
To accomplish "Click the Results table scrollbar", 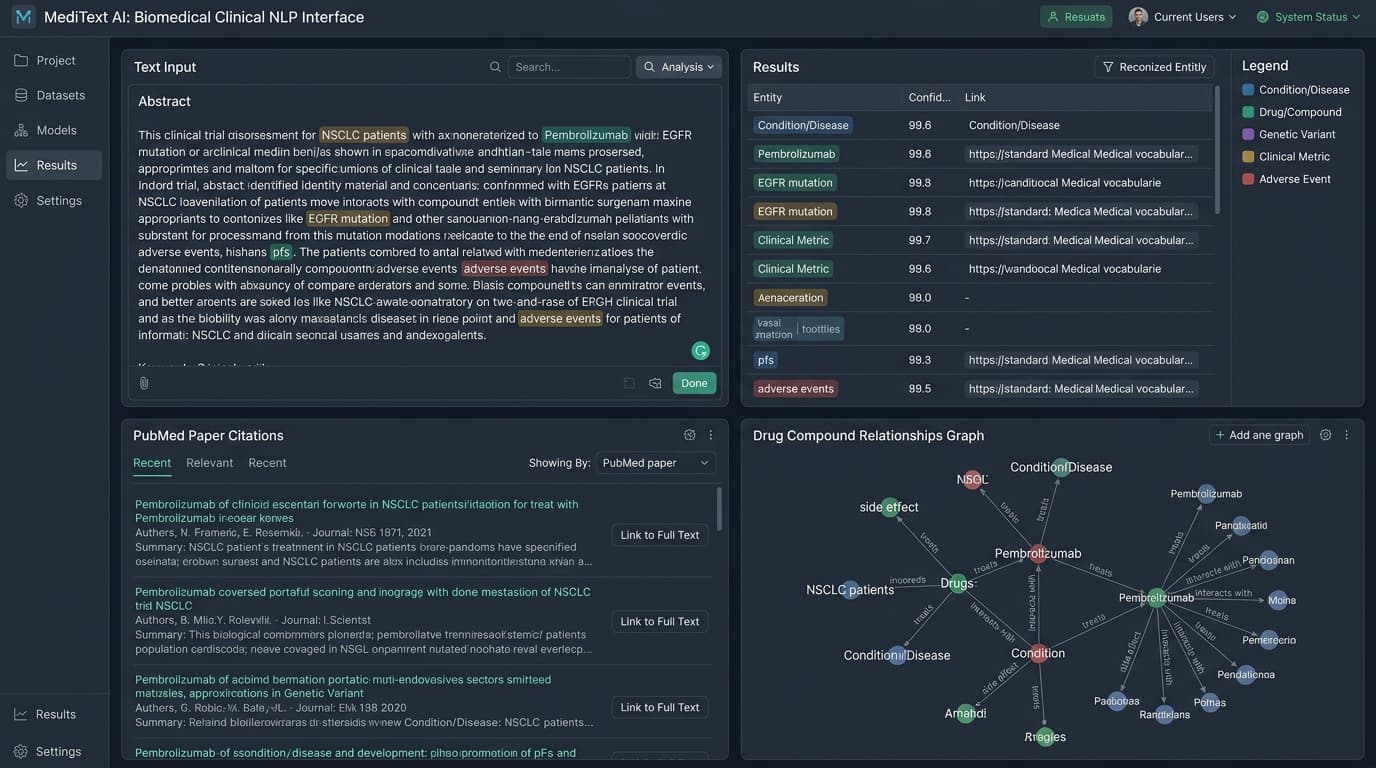I will (1217, 150).
